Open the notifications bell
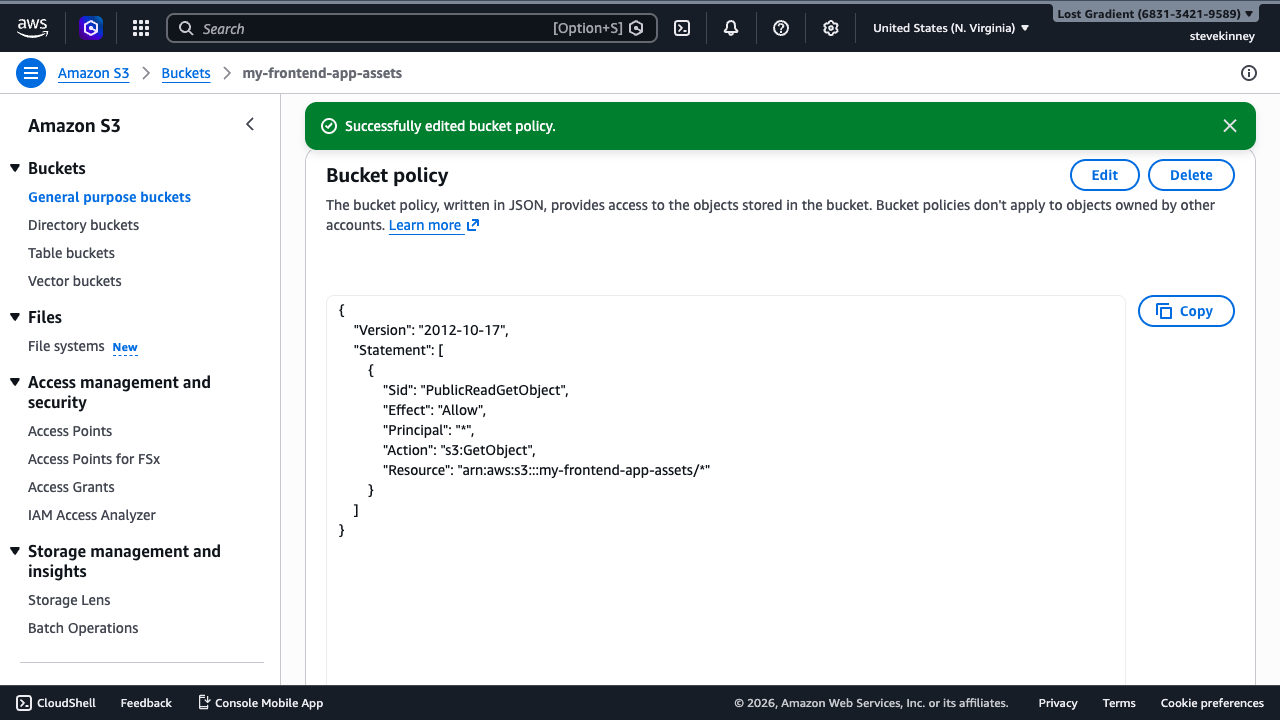Image resolution: width=1280 pixels, height=720 pixels. 731,28
